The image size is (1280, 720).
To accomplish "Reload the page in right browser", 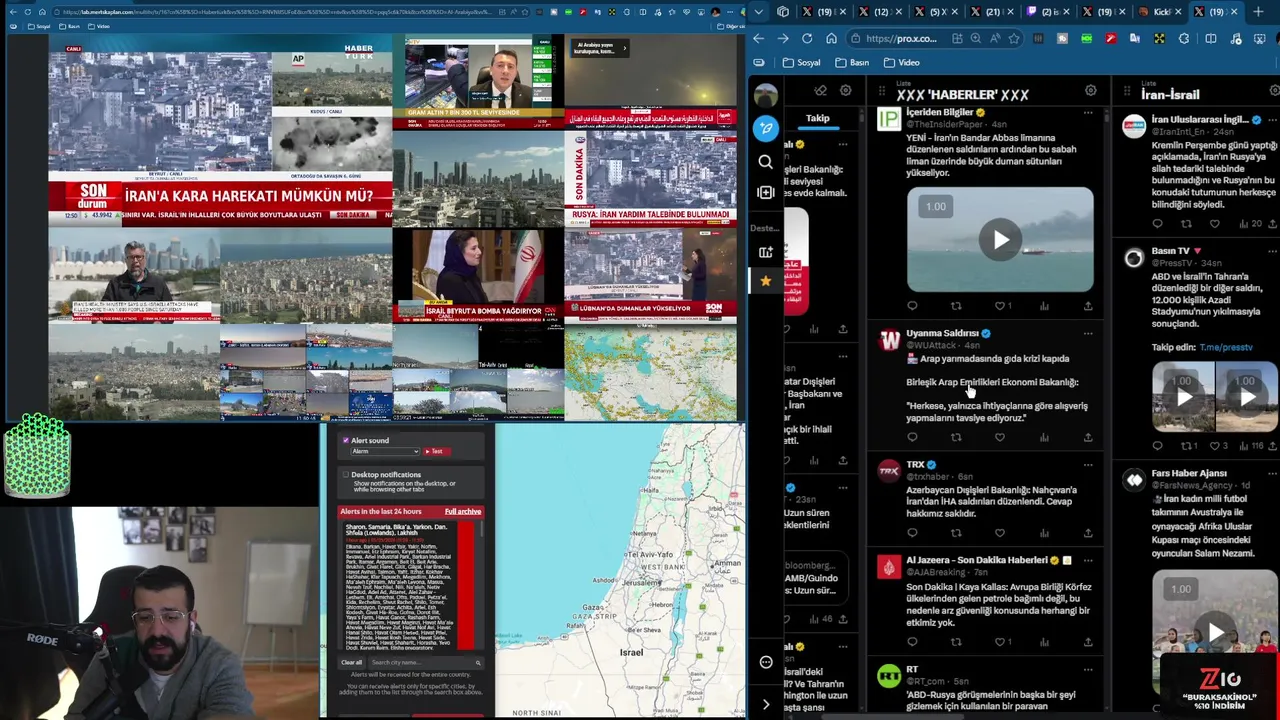I will pos(807,38).
